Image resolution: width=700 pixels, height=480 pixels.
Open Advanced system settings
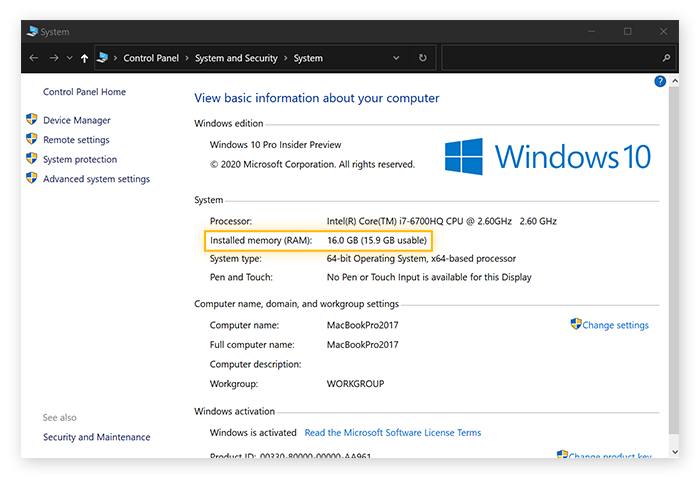[x=96, y=179]
